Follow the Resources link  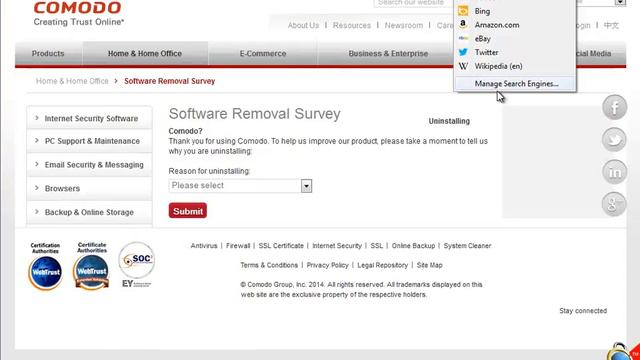(x=352, y=25)
